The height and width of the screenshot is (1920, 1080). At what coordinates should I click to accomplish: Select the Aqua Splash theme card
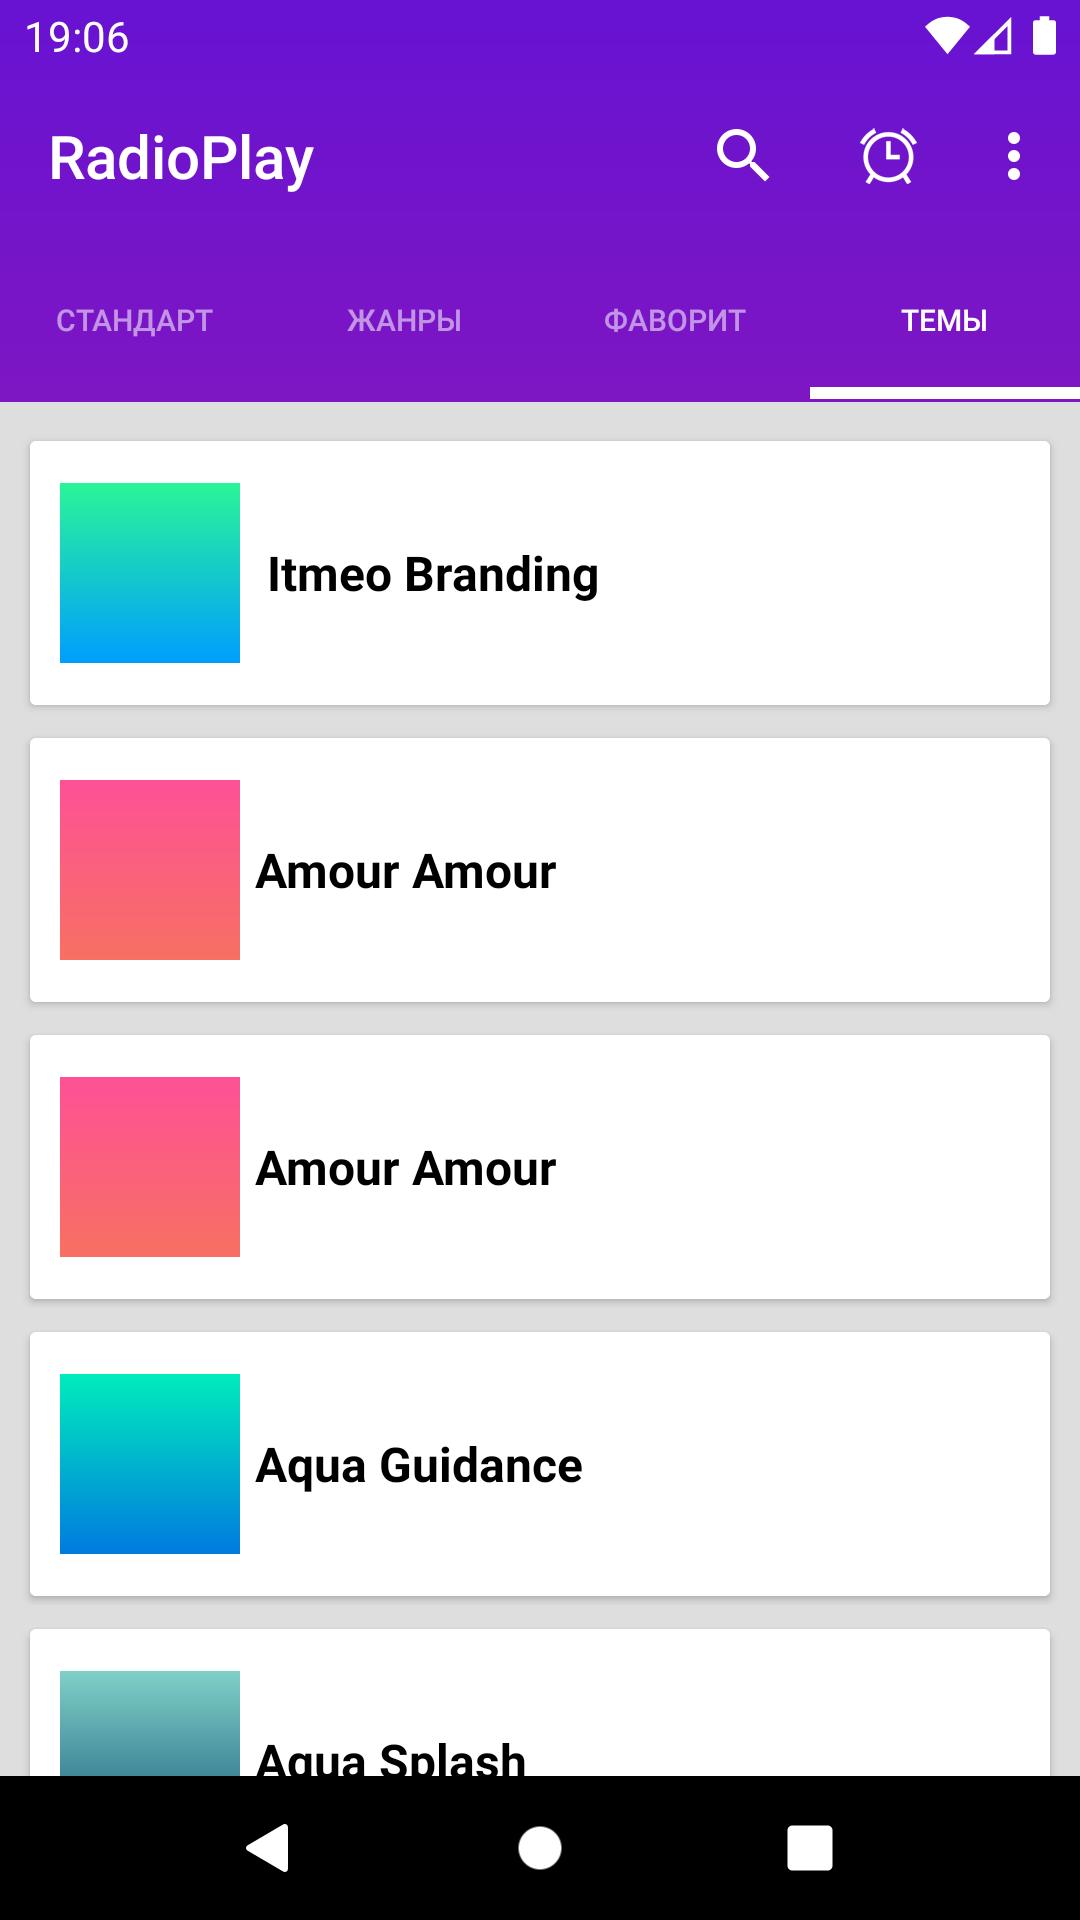pos(540,1703)
